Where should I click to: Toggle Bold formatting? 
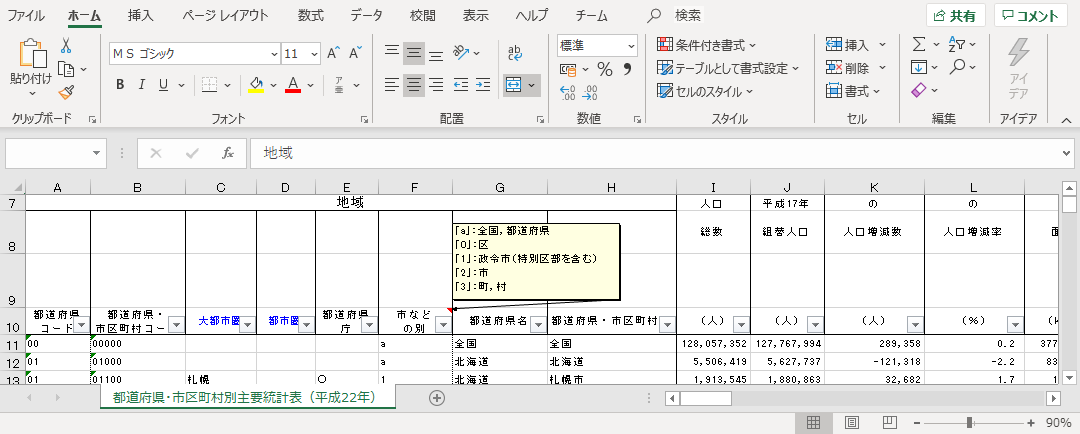click(120, 84)
